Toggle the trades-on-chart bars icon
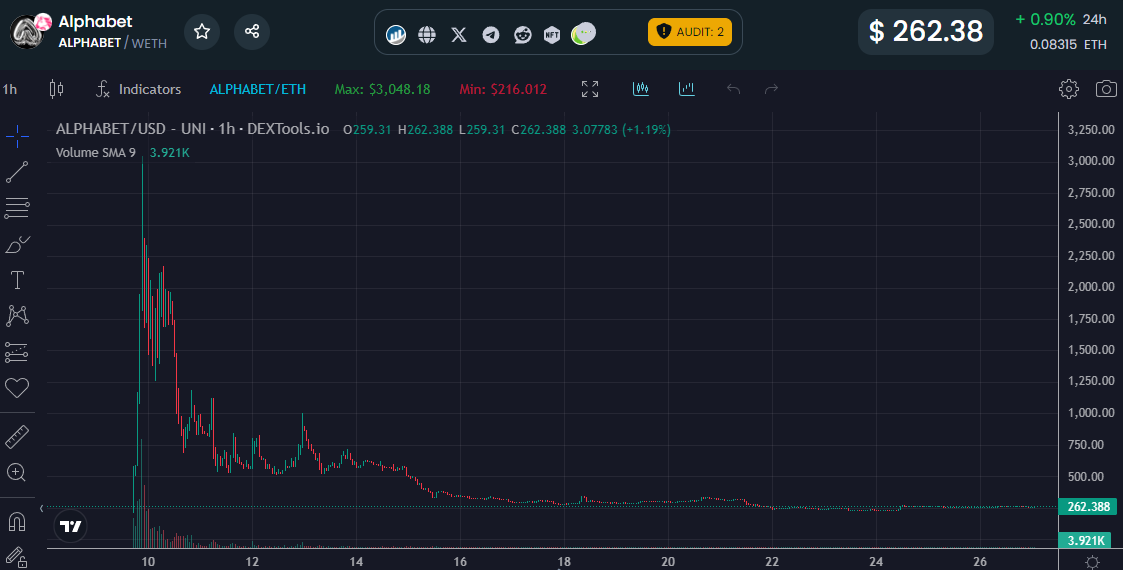The height and width of the screenshot is (570, 1123). pyautogui.click(x=641, y=89)
